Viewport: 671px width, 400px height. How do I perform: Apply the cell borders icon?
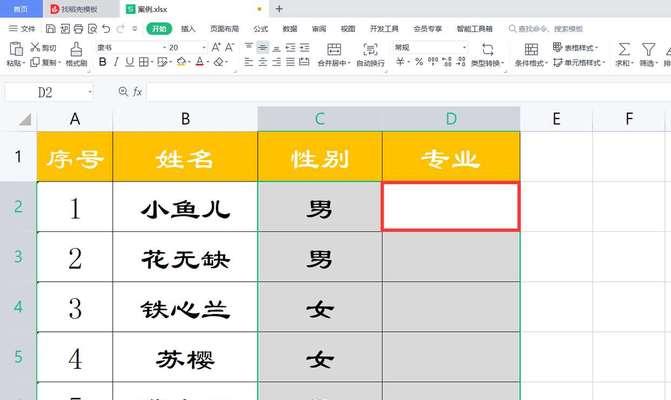coord(144,62)
